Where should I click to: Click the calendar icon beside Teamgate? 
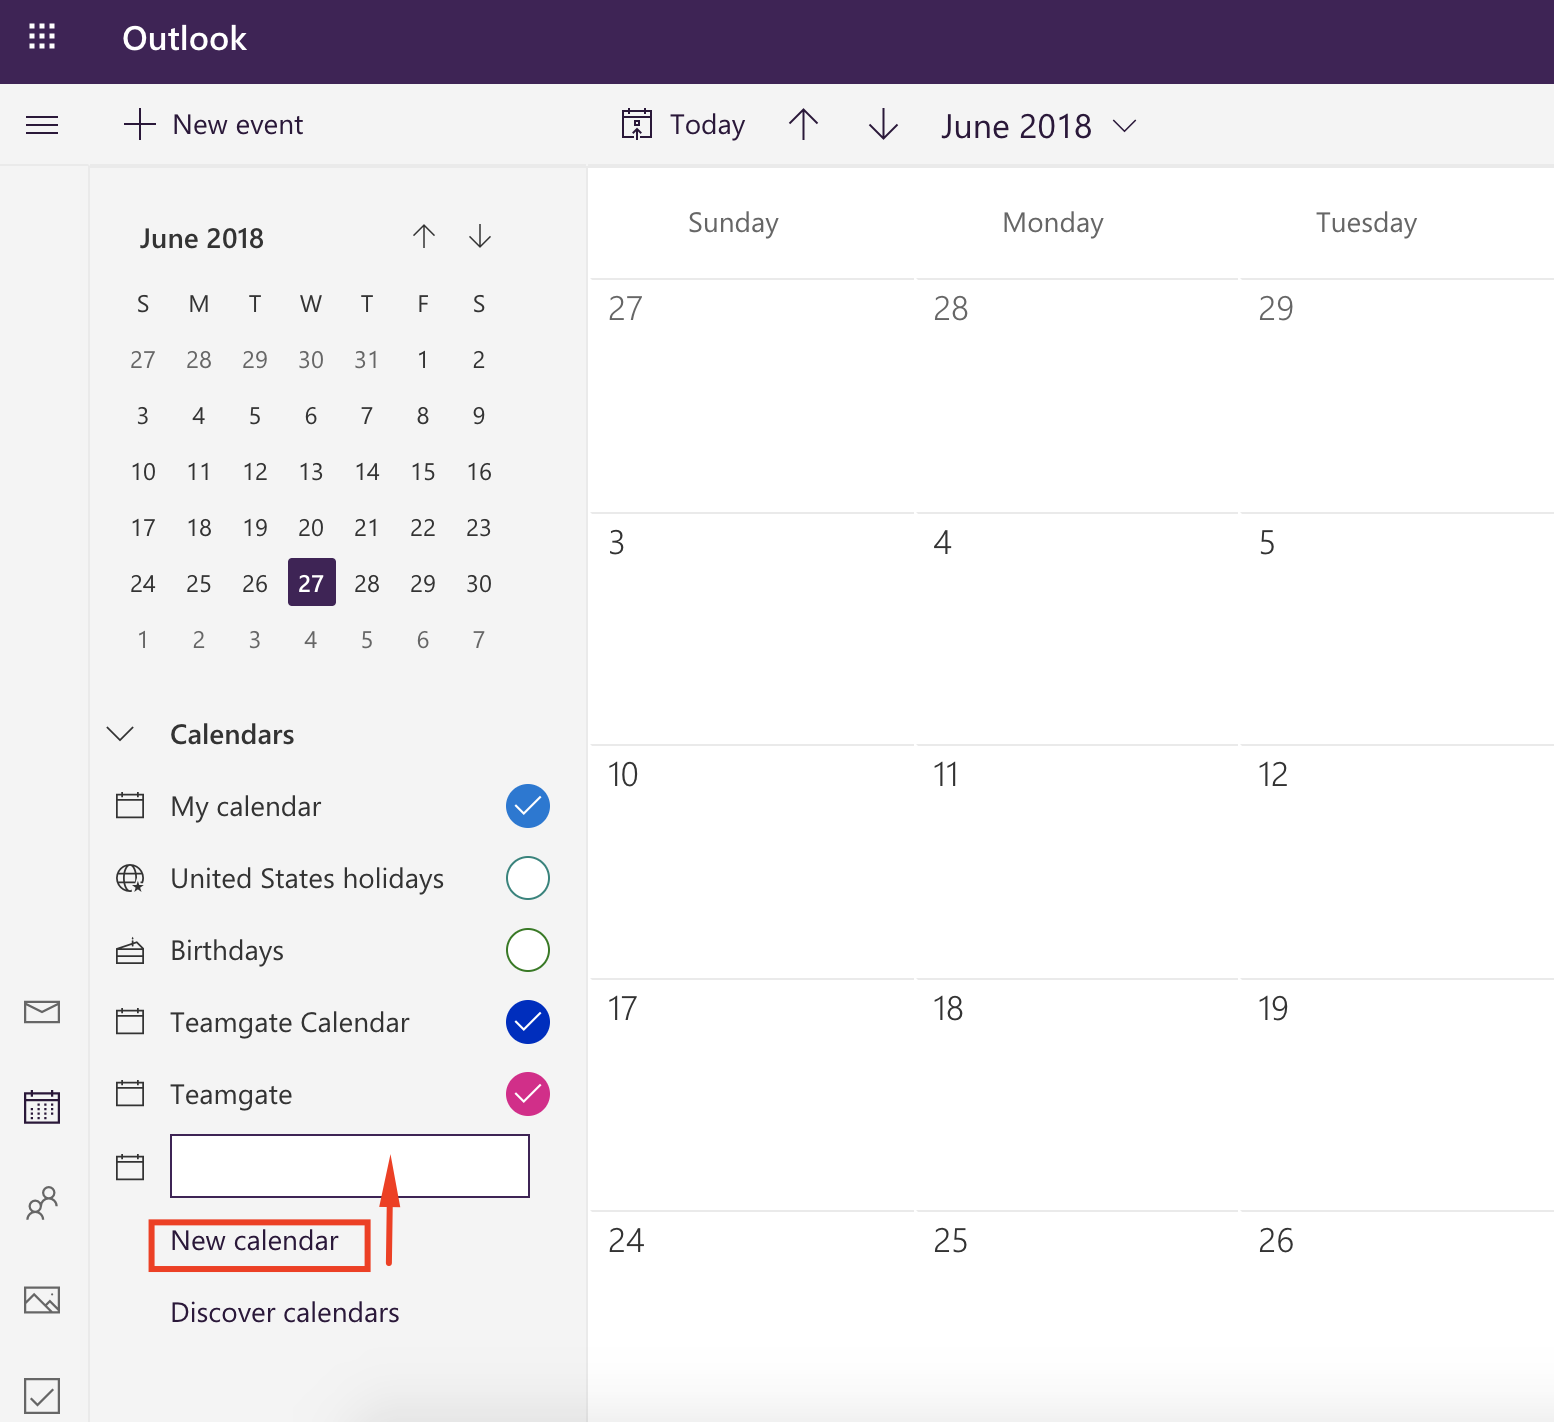[x=130, y=1093]
